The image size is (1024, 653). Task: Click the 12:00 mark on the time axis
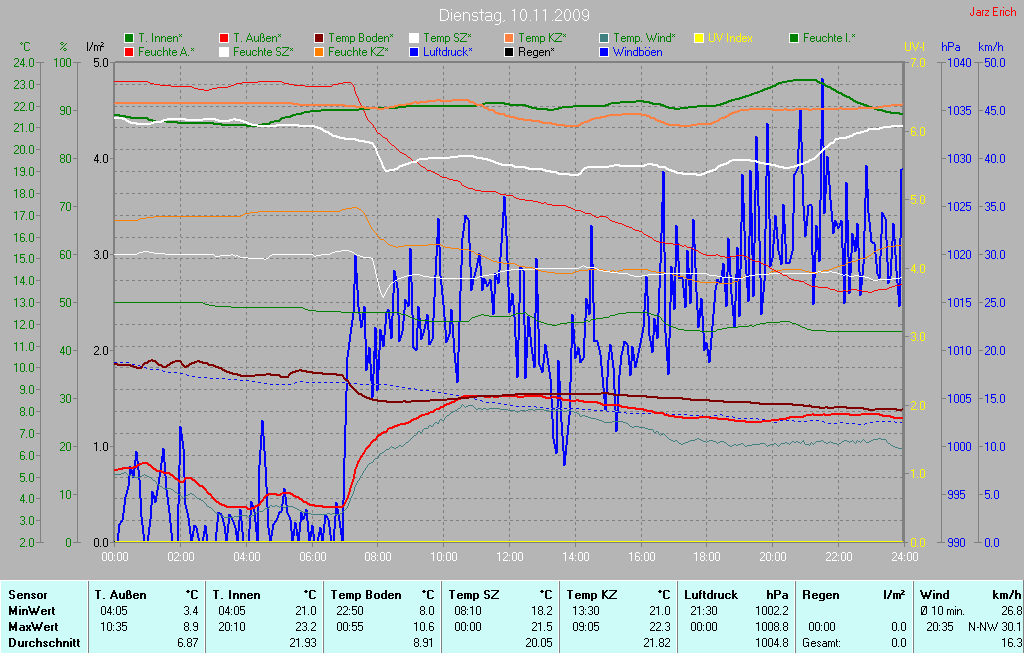[x=510, y=556]
